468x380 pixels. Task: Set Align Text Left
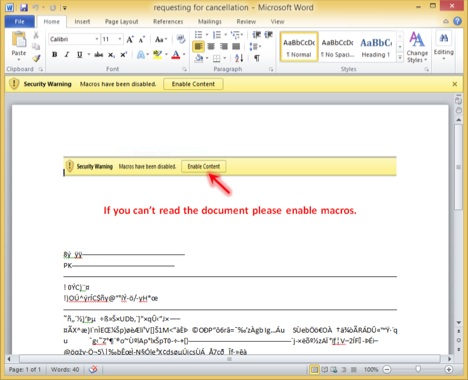[x=198, y=46]
